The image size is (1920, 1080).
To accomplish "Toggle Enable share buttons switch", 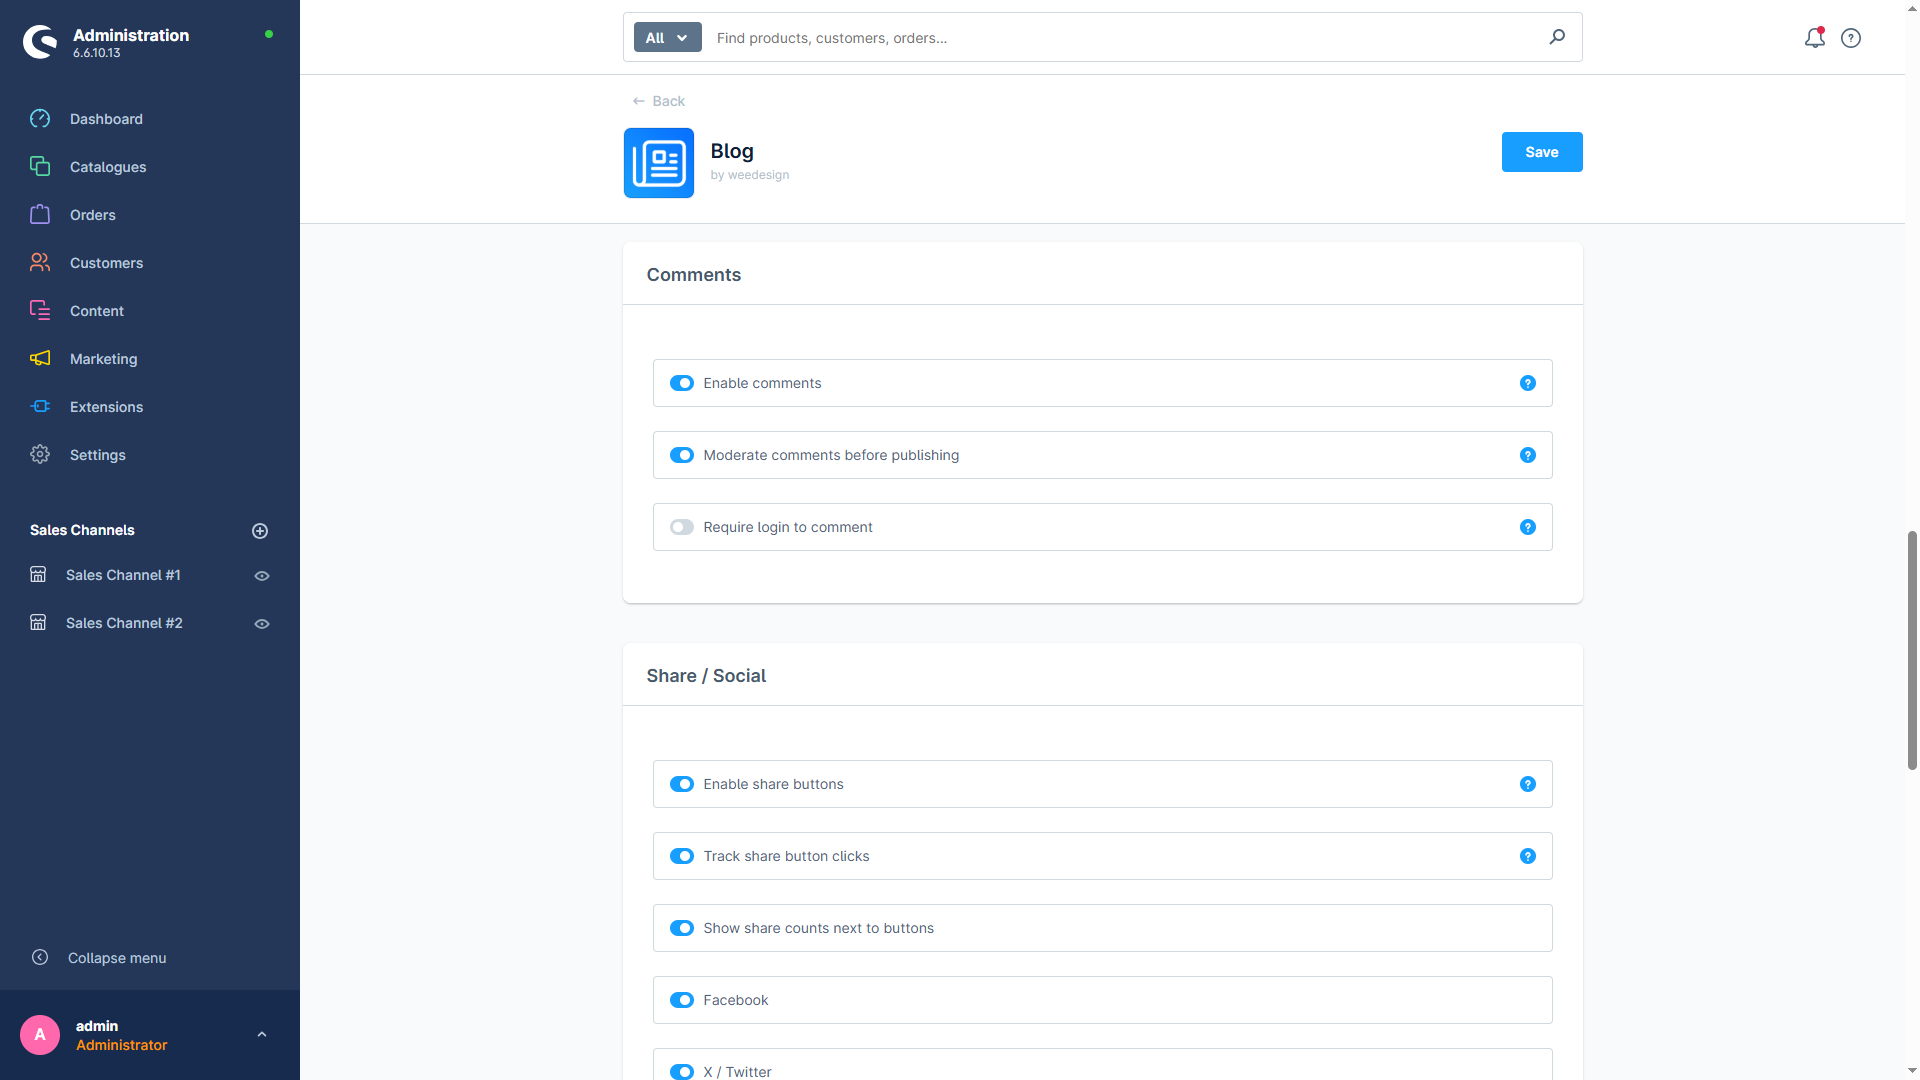I will pos(682,784).
